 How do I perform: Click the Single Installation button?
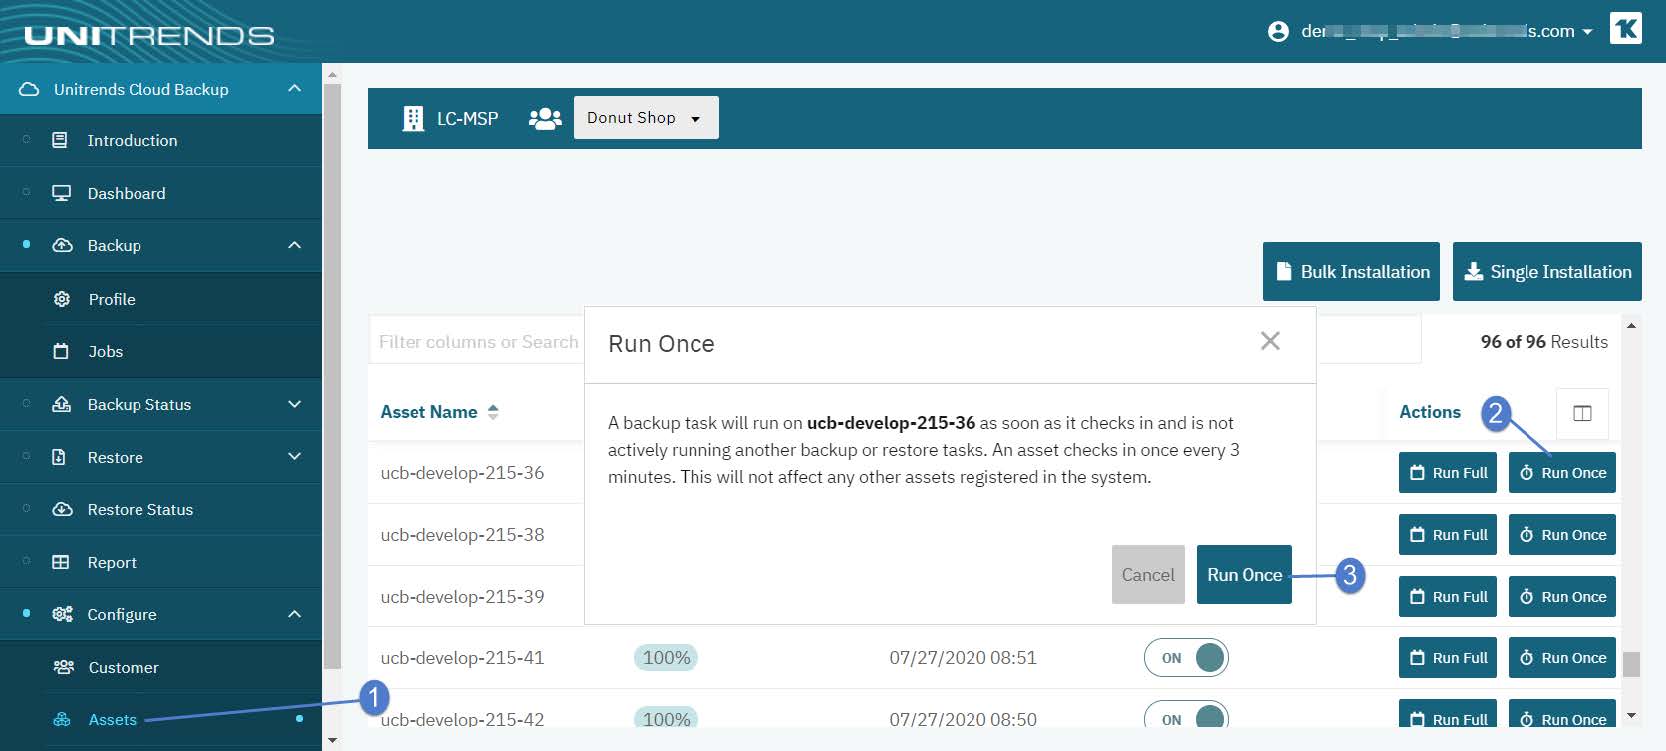[x=1547, y=271]
